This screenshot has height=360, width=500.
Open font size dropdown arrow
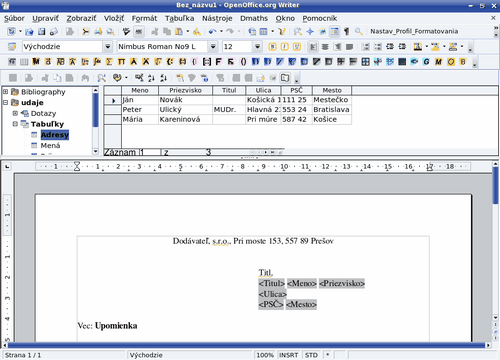tap(257, 47)
